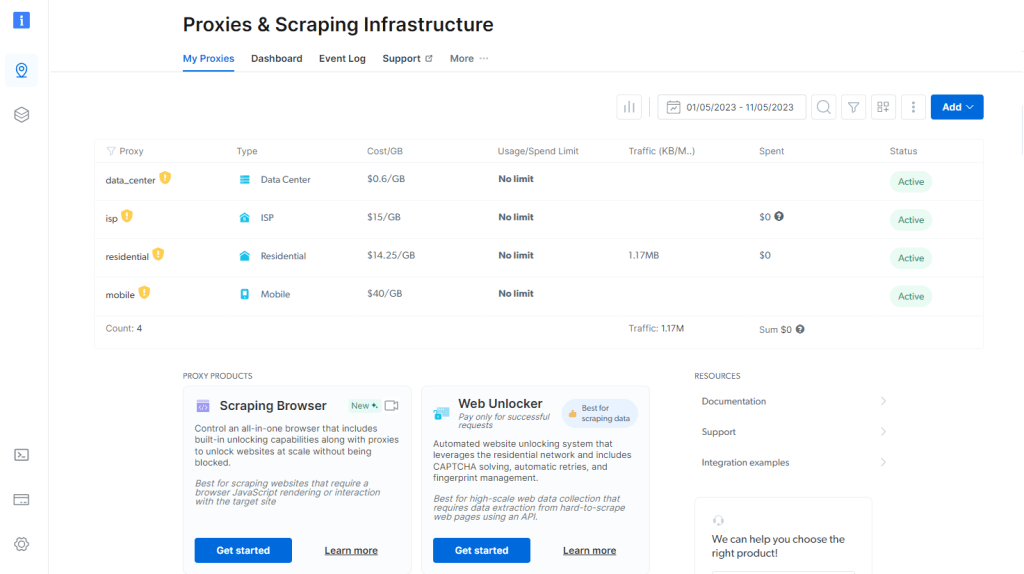This screenshot has height=574, width=1024.
Task: Open the Add dropdown button
Action: 957,107
